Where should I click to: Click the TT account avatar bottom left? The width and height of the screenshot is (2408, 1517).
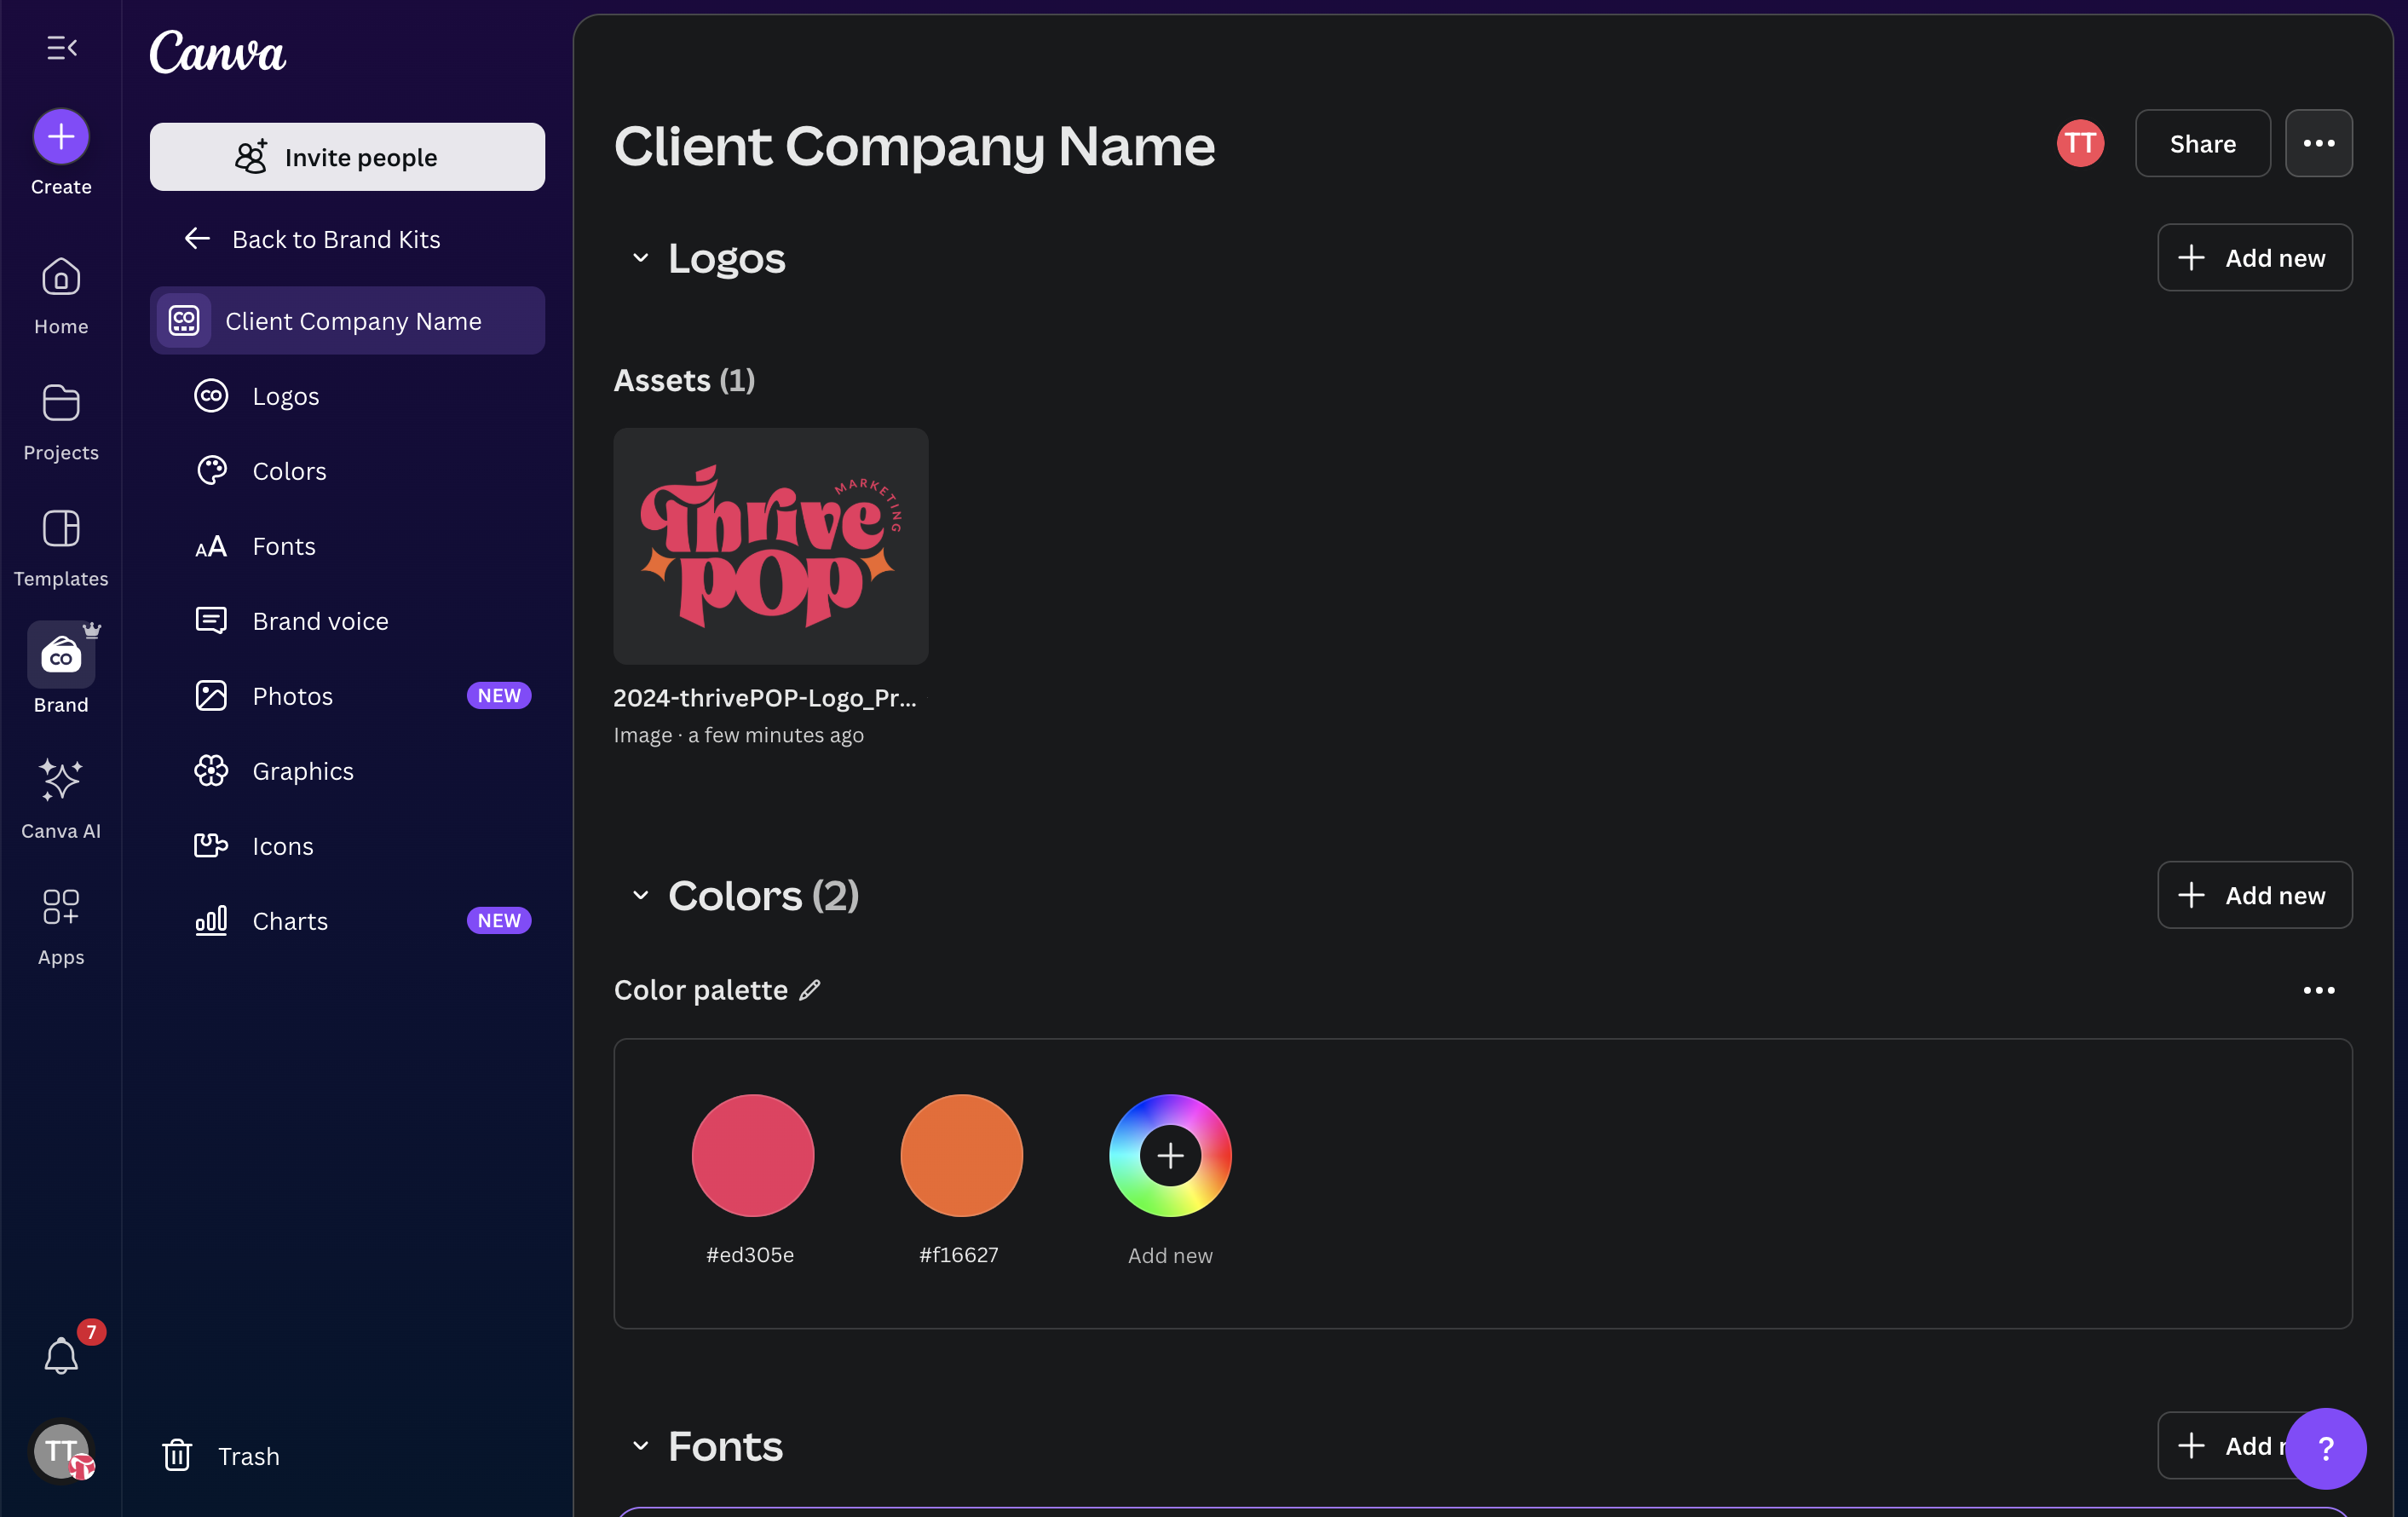click(x=62, y=1450)
